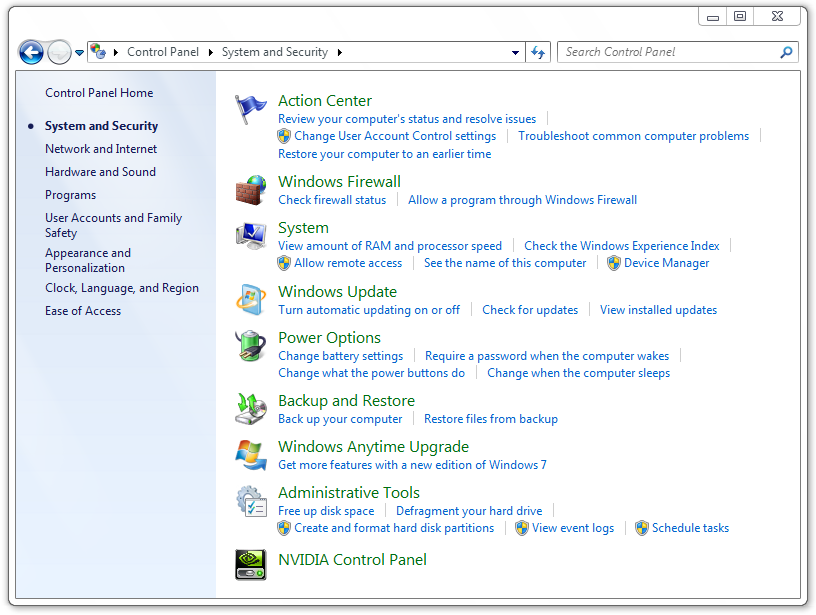Open the Windows Anytime Upgrade logo icon
Screen dimensions: 816x615
[x=251, y=455]
